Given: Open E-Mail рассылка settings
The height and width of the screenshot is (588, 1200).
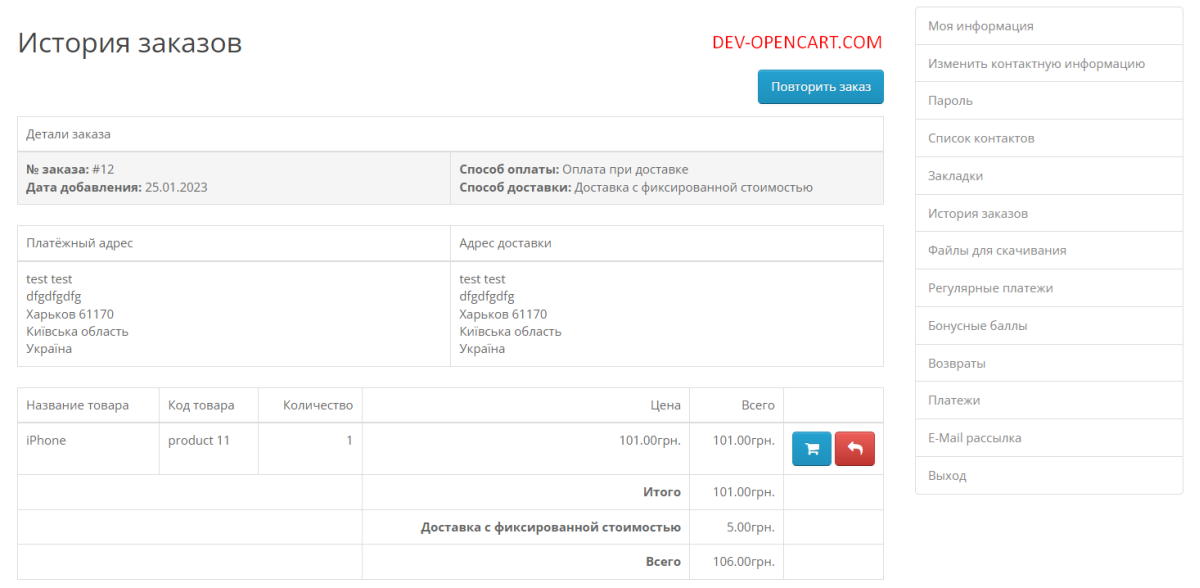Looking at the screenshot, I should click(1049, 438).
